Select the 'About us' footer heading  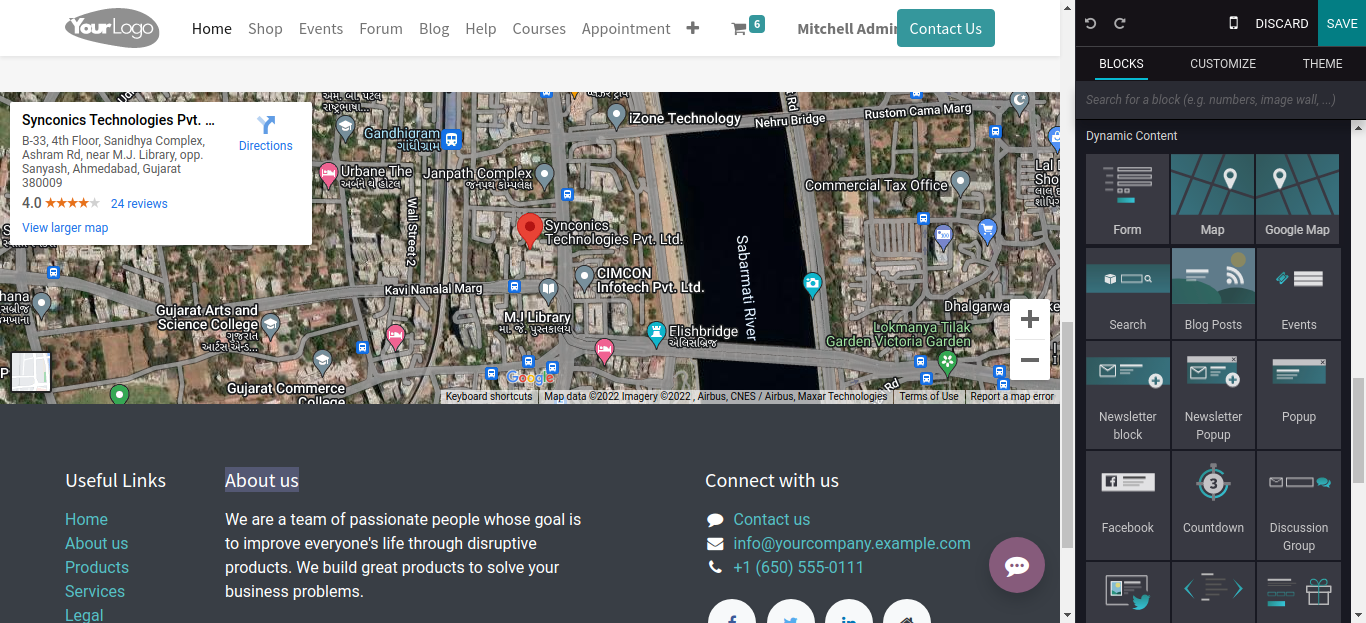tap(262, 481)
